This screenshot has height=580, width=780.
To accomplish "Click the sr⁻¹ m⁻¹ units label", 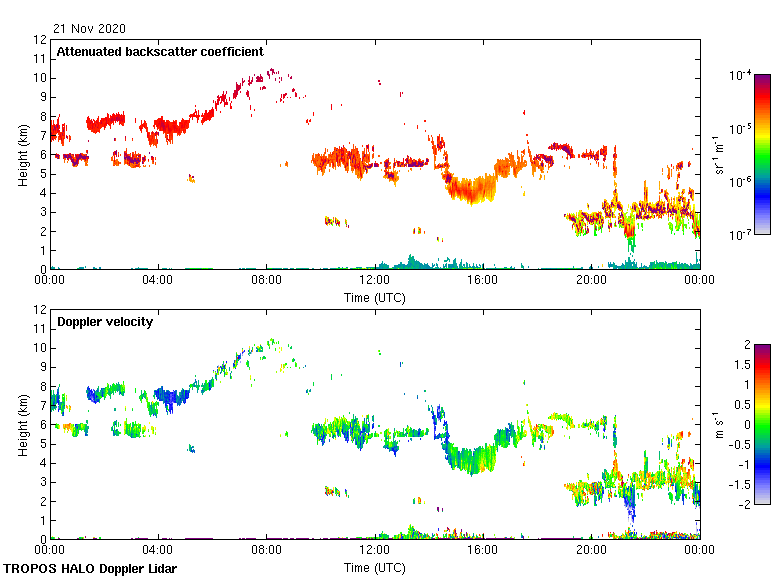I will click(x=720, y=154).
